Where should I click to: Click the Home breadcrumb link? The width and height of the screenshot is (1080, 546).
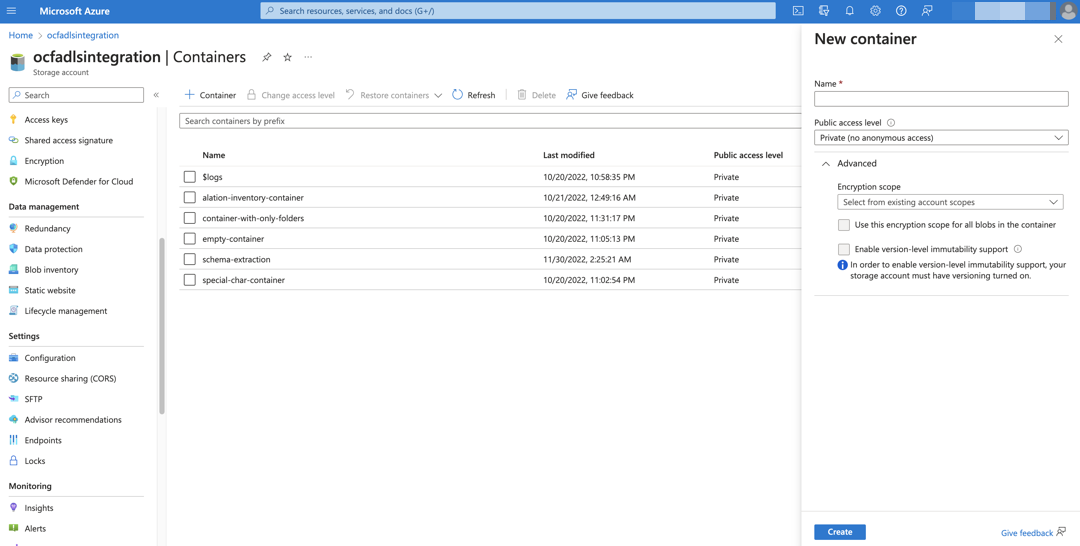click(21, 35)
